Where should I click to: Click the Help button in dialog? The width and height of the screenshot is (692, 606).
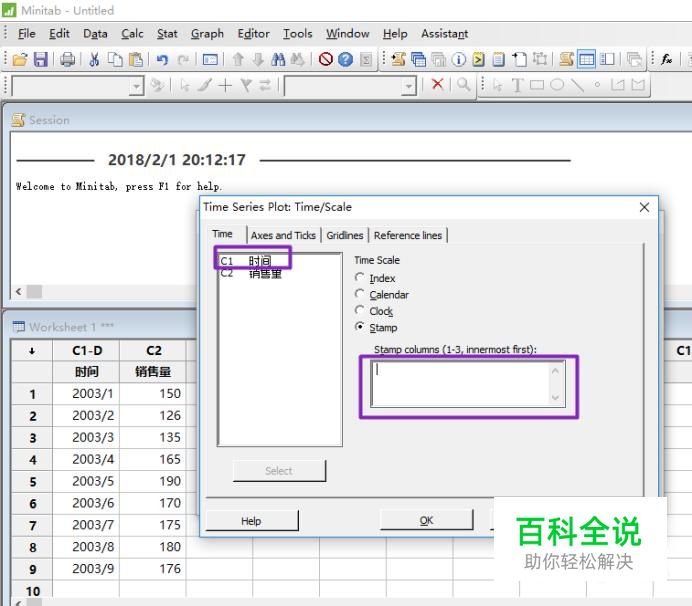coord(252,521)
